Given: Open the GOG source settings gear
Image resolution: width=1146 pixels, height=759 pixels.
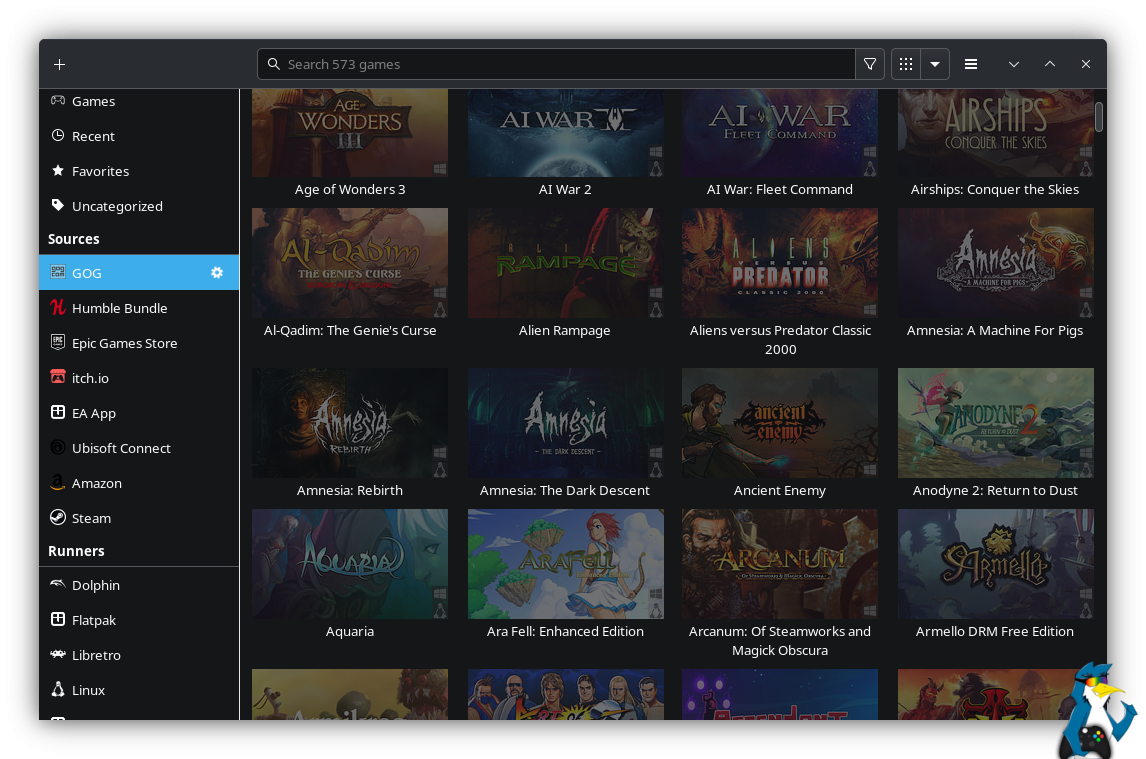Looking at the screenshot, I should point(217,273).
